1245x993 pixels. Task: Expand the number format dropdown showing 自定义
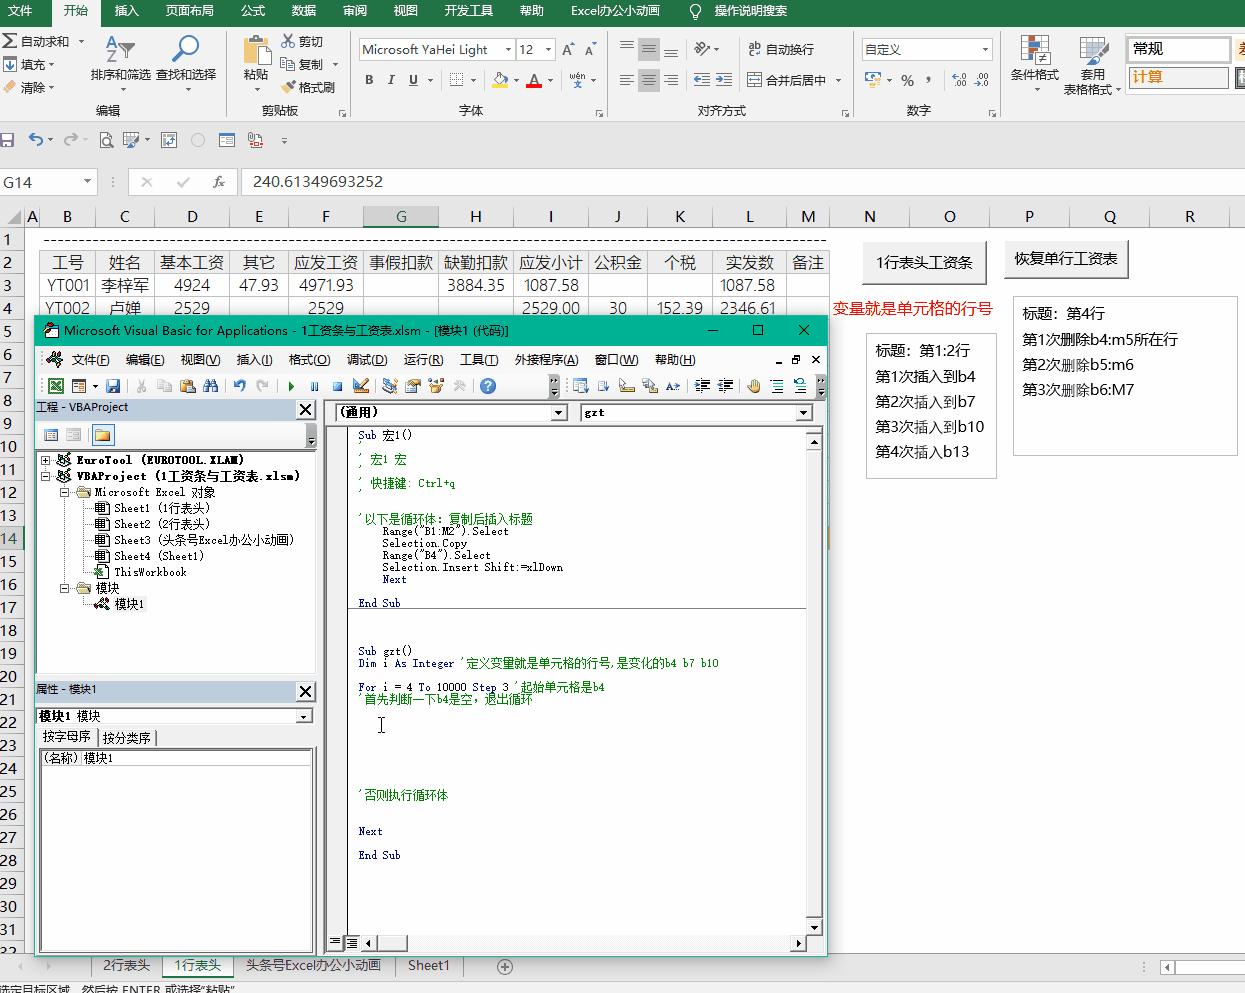pyautogui.click(x=985, y=48)
